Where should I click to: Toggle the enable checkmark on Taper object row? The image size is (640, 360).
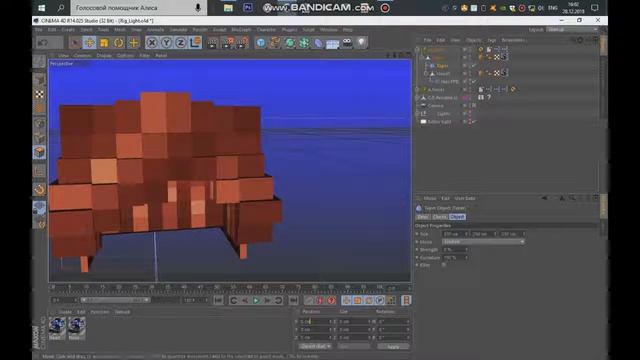tap(474, 65)
